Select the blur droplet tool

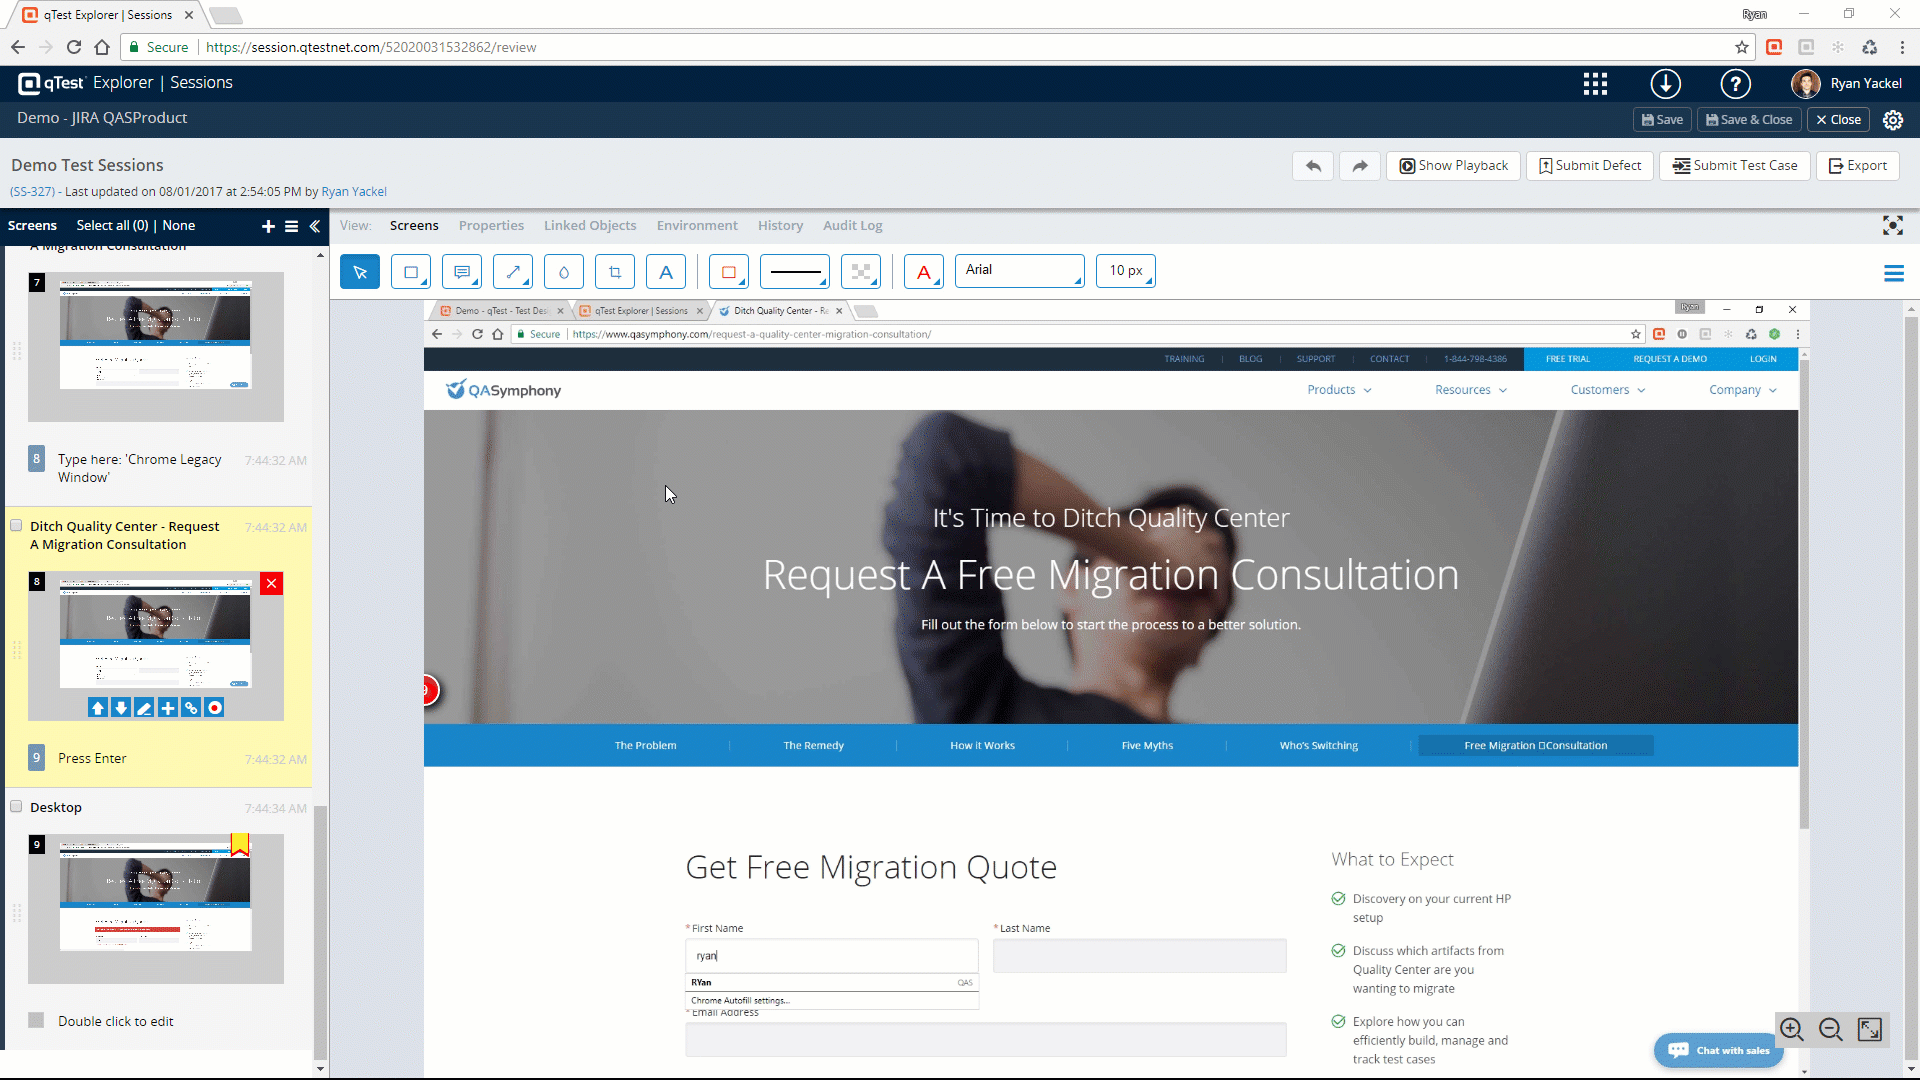point(563,272)
